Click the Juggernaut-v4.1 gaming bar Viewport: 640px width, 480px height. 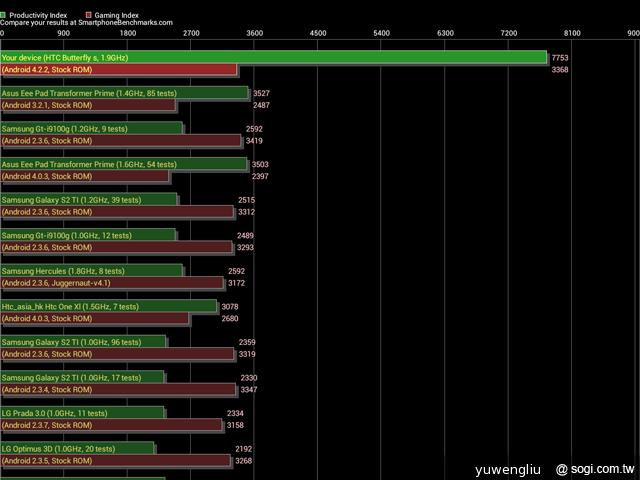click(x=112, y=283)
